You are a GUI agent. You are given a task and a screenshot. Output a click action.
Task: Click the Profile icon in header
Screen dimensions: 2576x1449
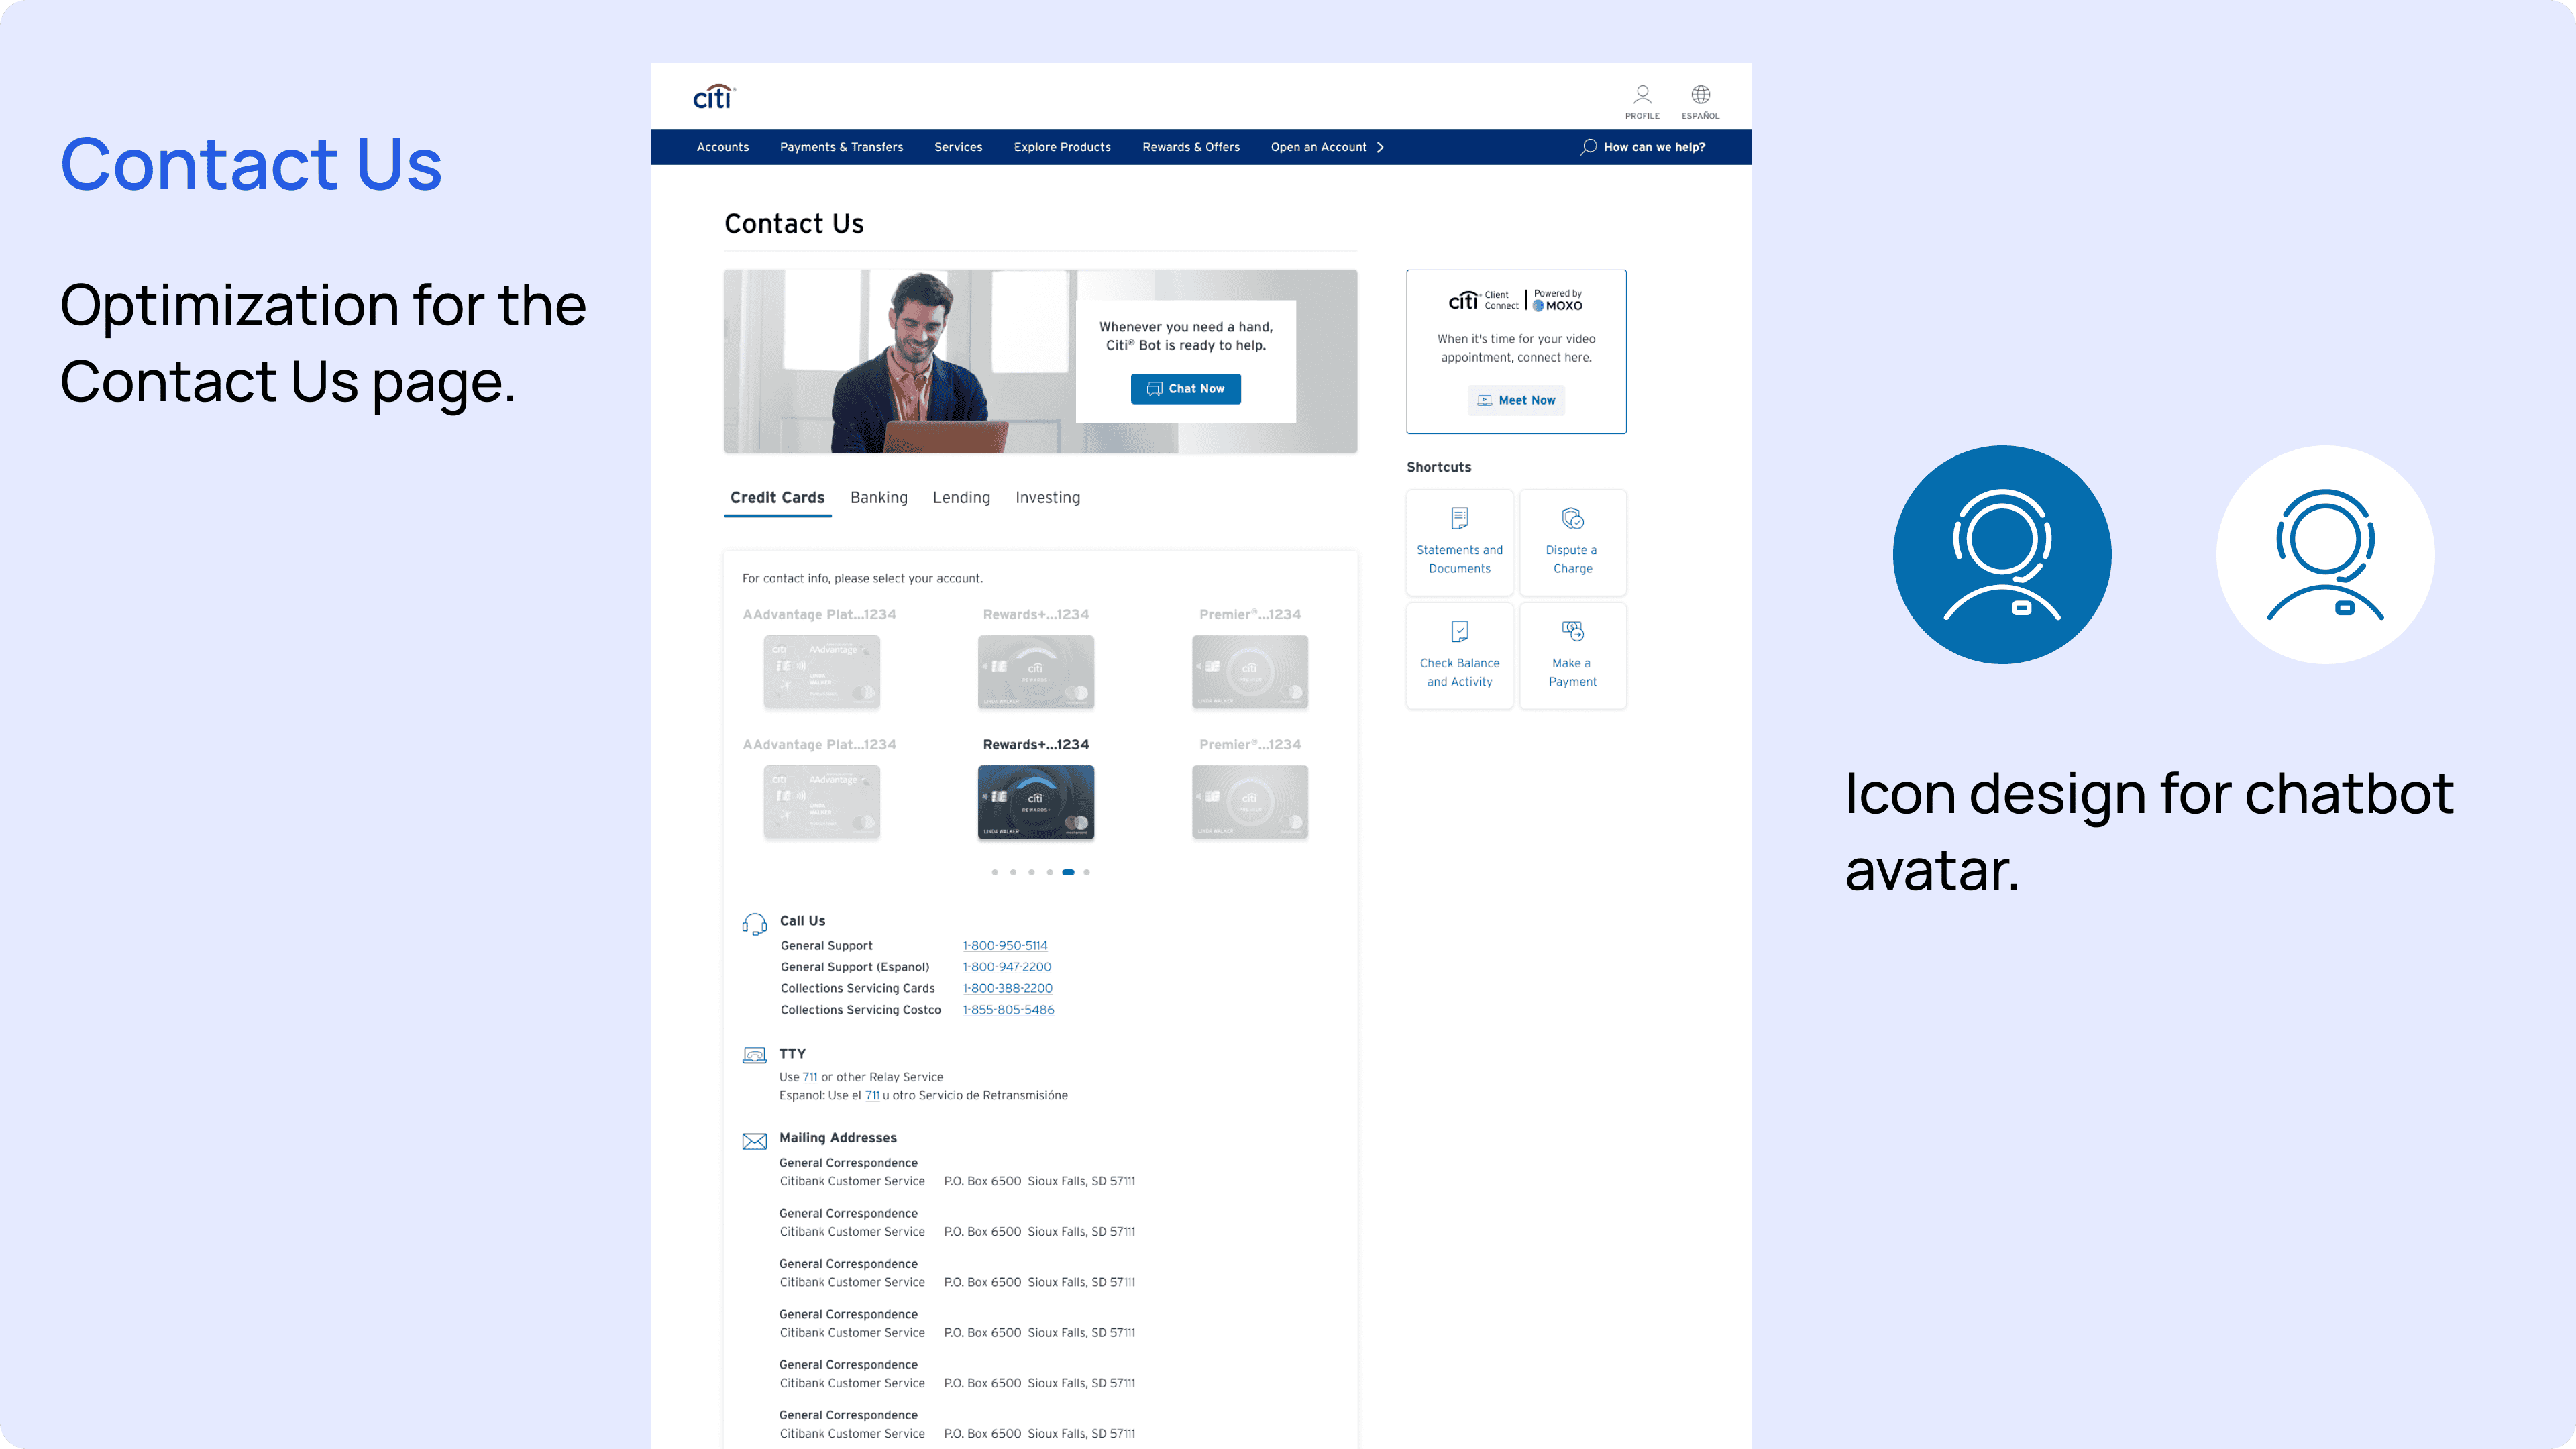click(1642, 96)
